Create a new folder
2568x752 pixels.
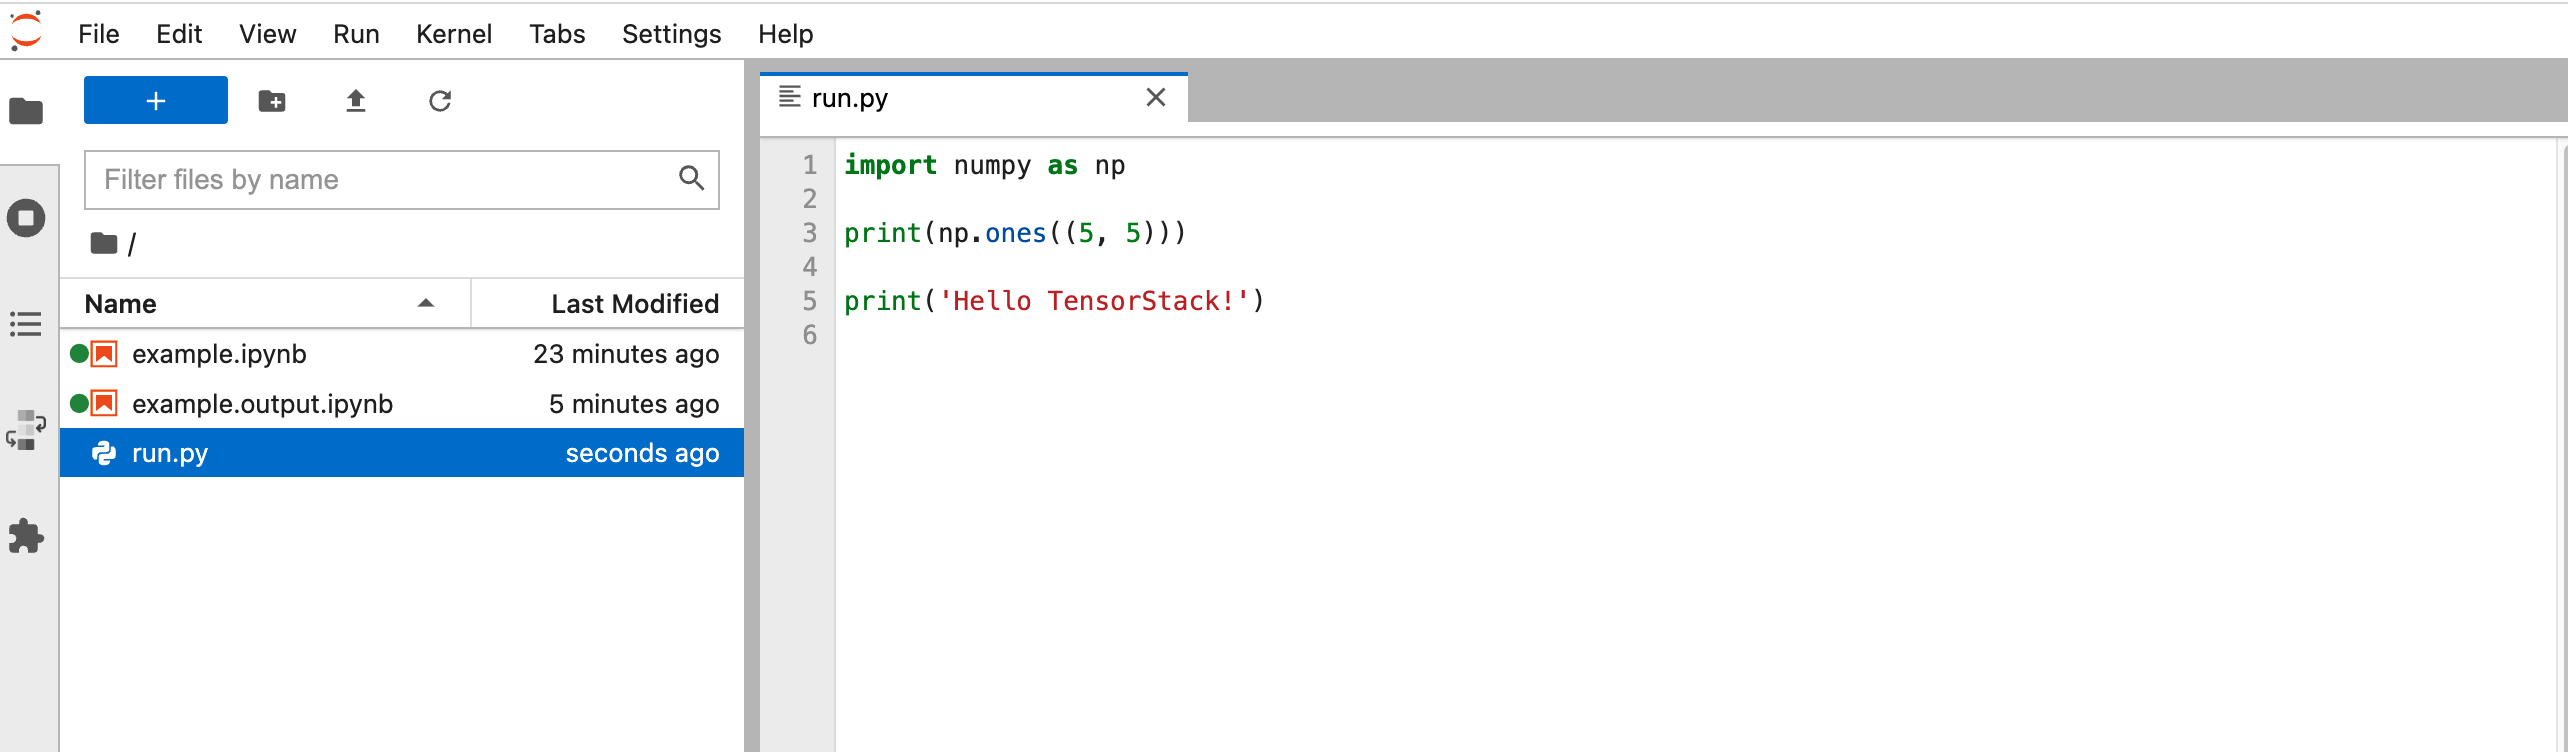pyautogui.click(x=272, y=101)
